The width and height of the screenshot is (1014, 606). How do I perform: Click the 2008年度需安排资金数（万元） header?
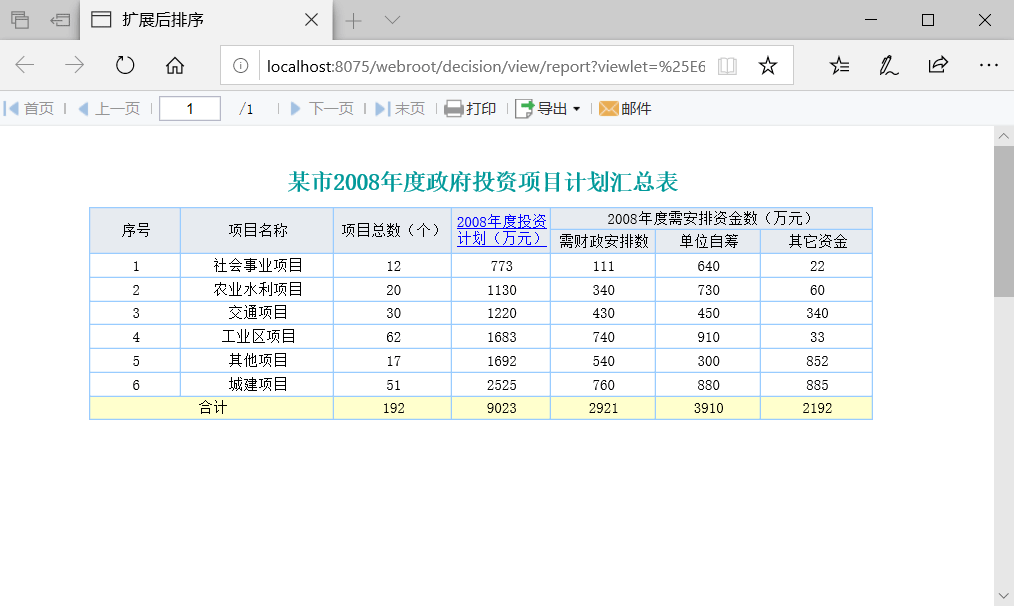[x=711, y=219]
